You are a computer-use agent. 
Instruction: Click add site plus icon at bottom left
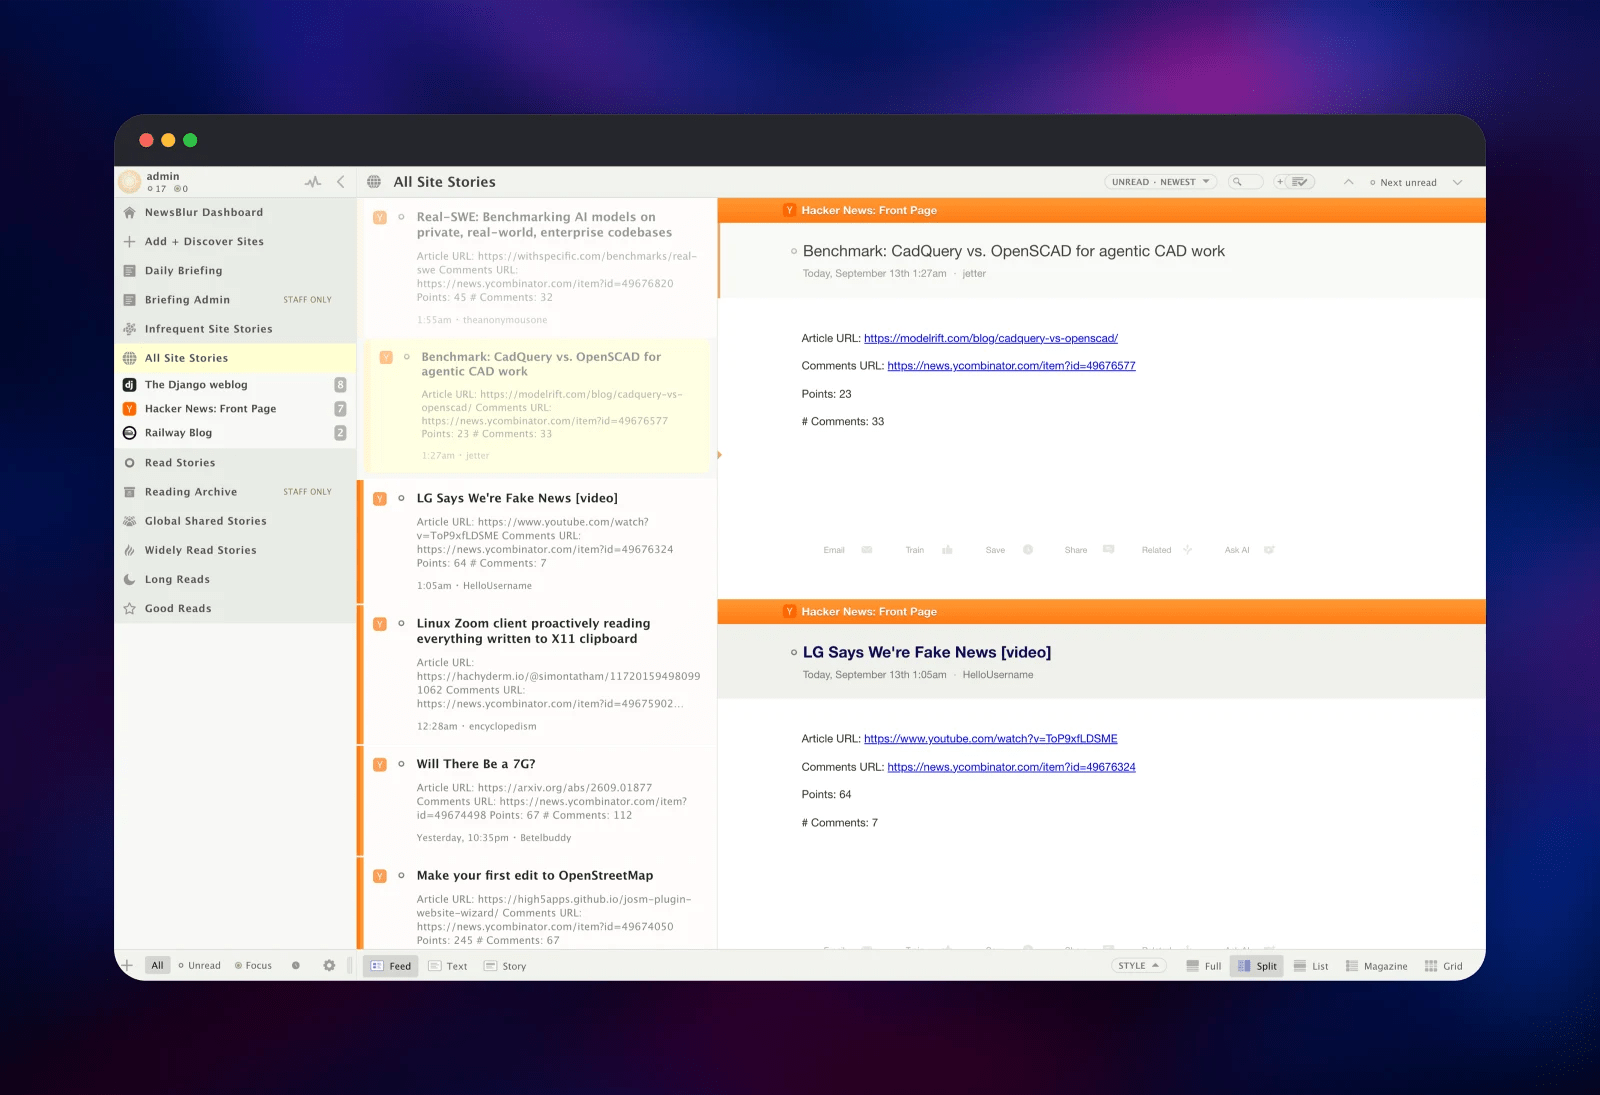[x=127, y=965]
